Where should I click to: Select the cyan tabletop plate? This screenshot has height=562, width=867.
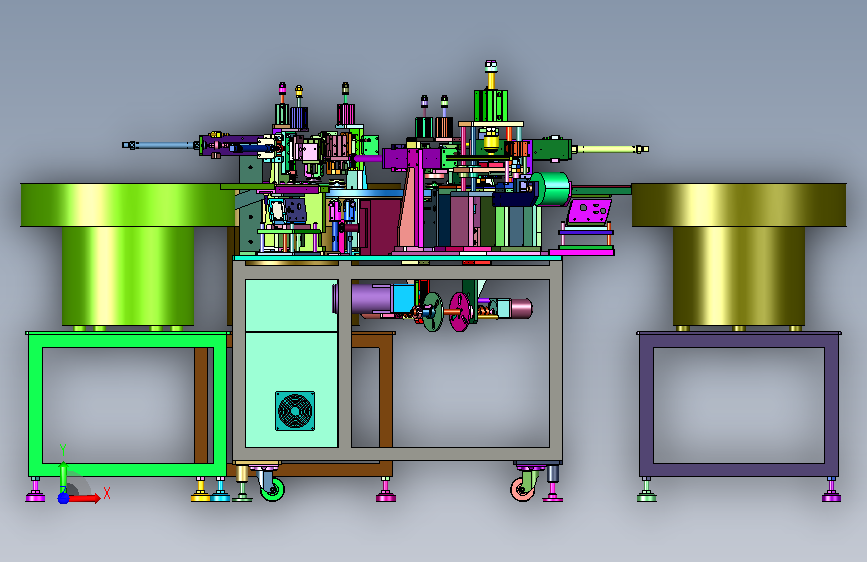(x=397, y=258)
